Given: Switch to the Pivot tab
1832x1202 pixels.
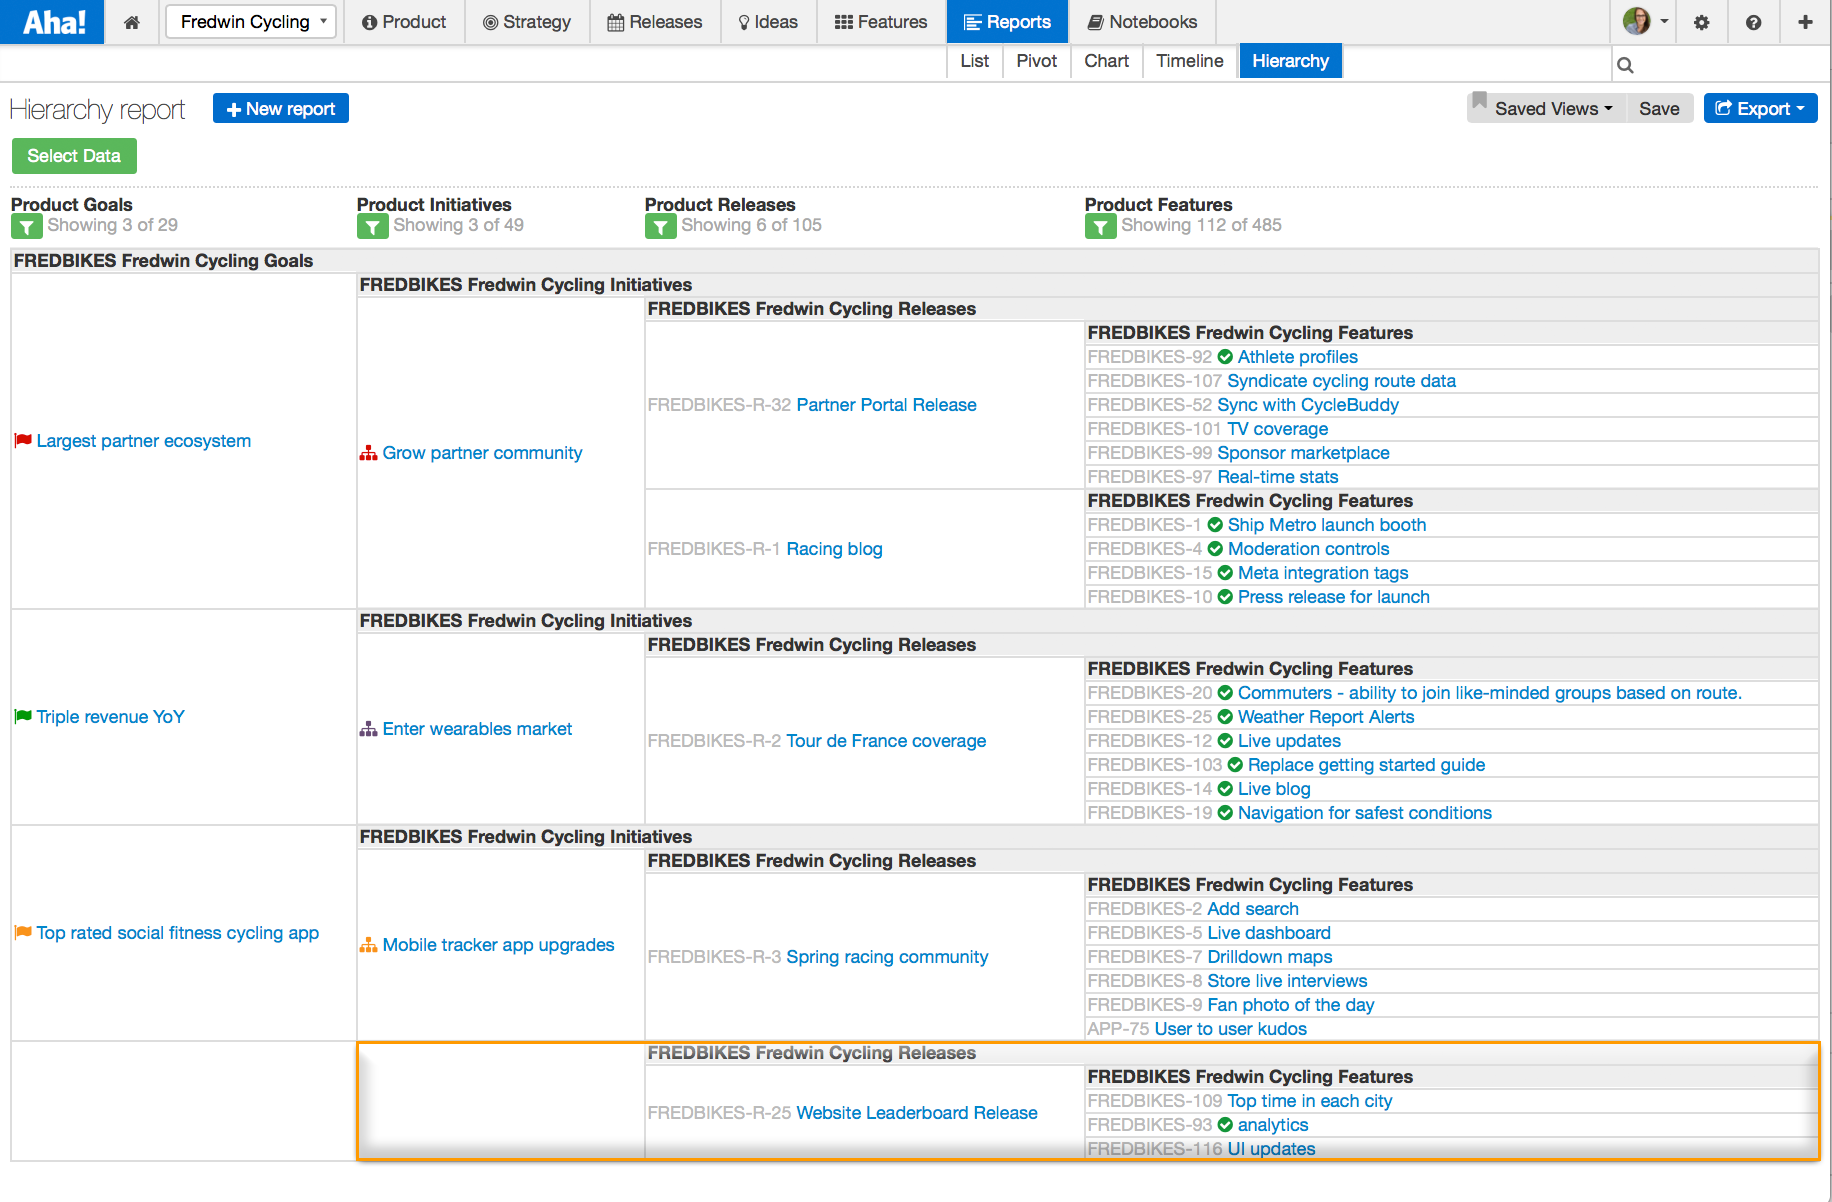Looking at the screenshot, I should pyautogui.click(x=1036, y=61).
